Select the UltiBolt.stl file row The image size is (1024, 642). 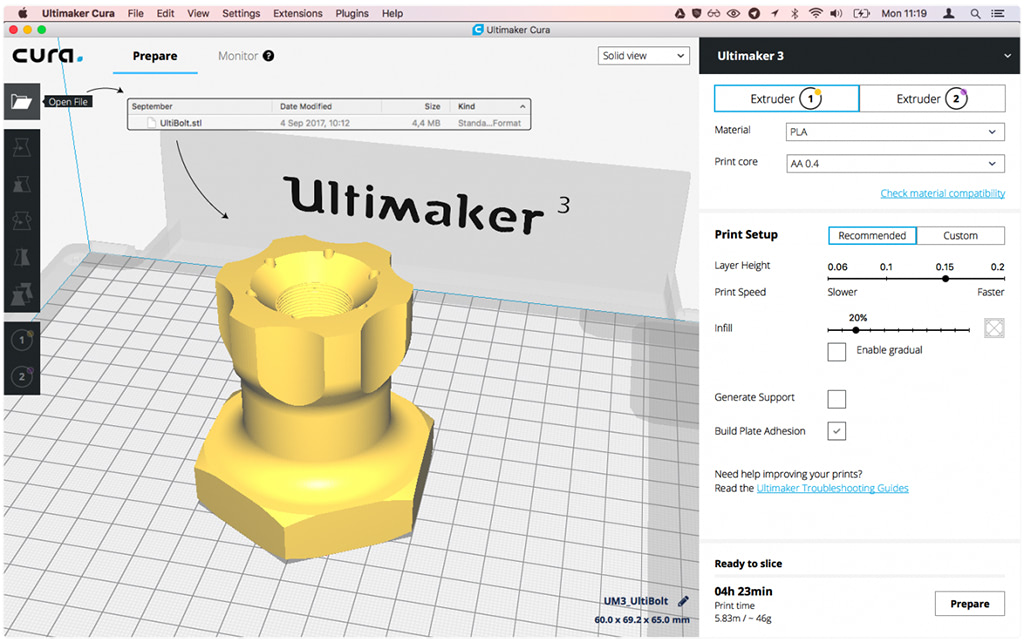coord(328,123)
